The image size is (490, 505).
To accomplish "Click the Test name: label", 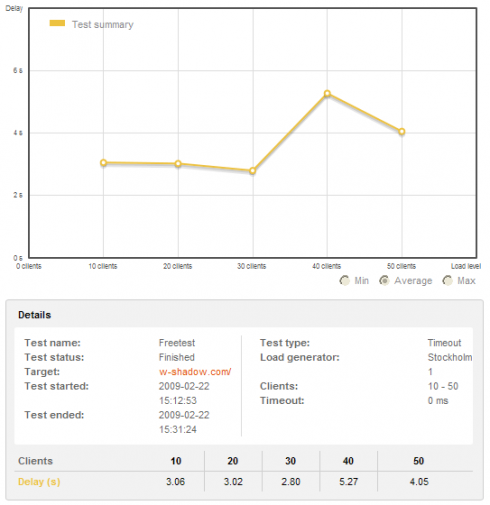I will pos(53,343).
